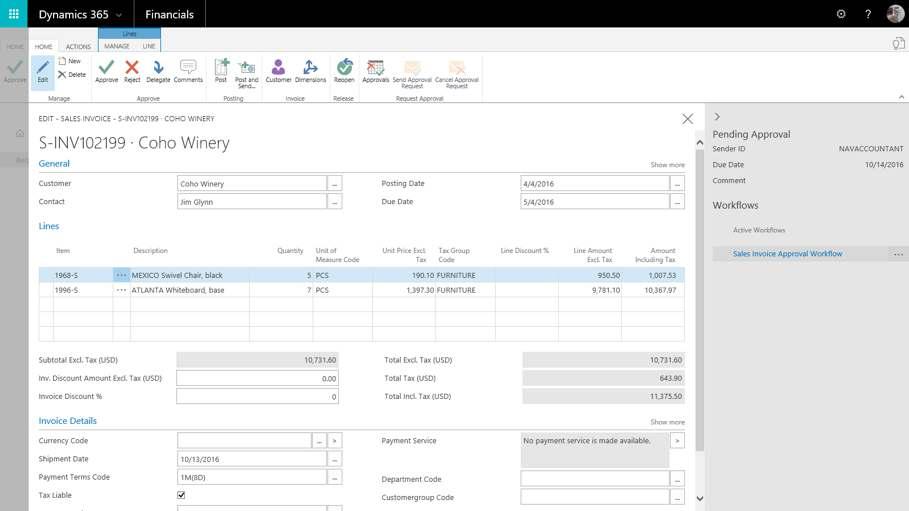
Task: Show more in General section
Action: (x=667, y=165)
